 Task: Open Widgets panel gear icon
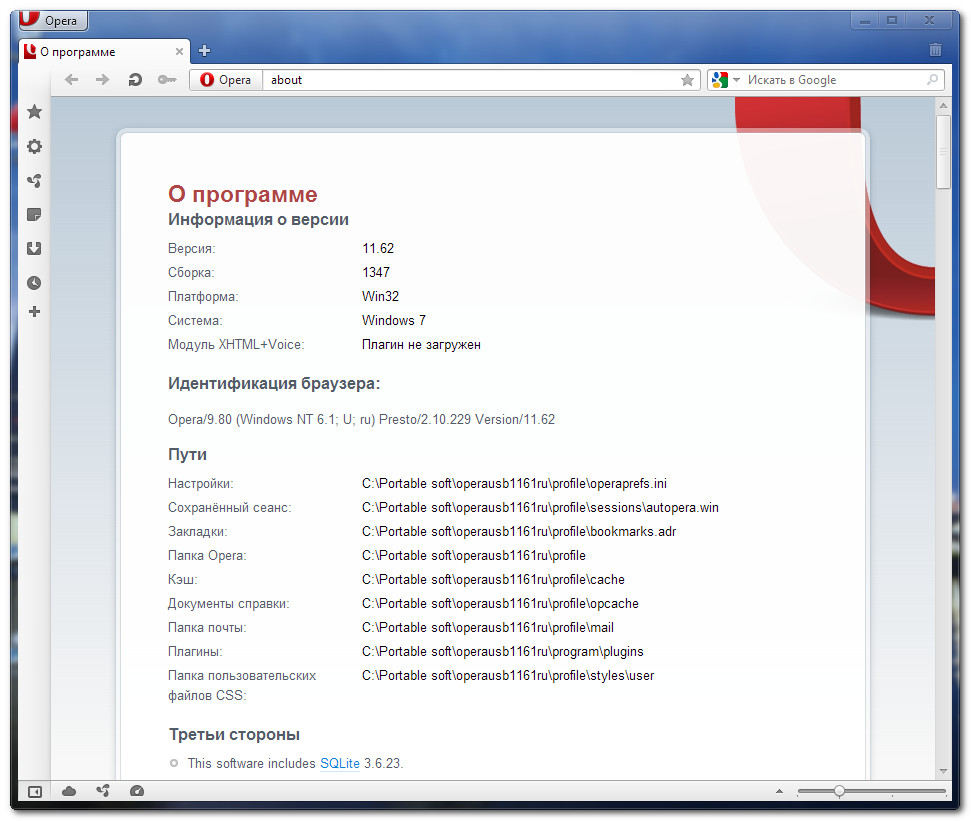click(35, 147)
